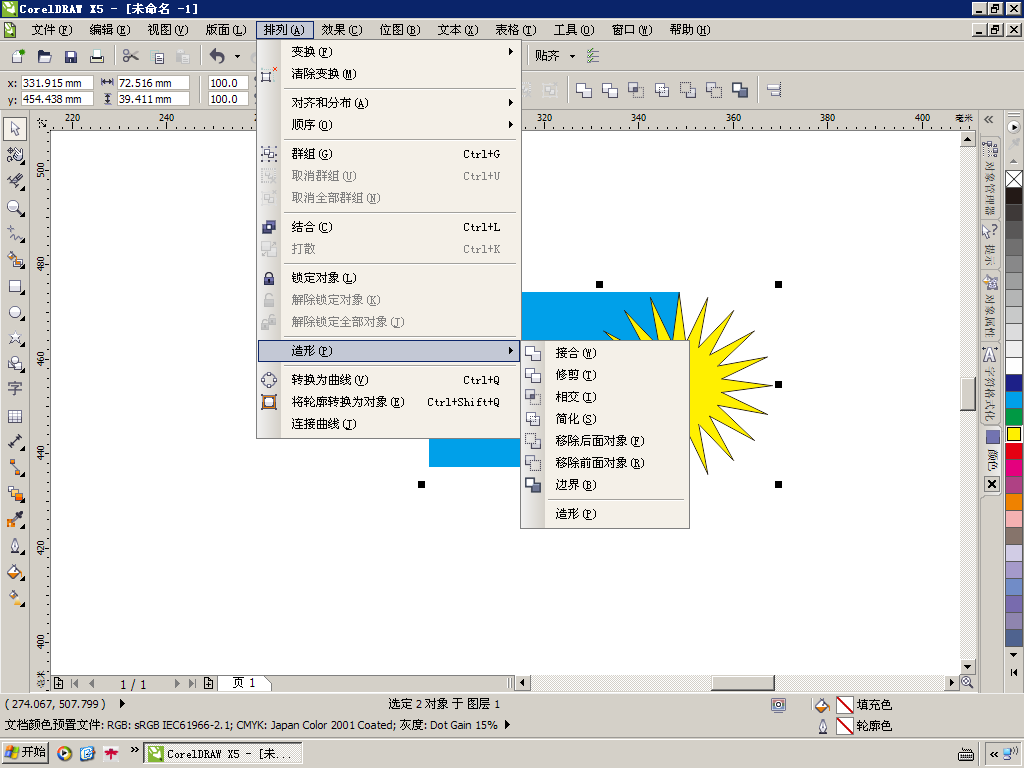
Task: Select the Rectangle tool
Action: pyautogui.click(x=15, y=287)
